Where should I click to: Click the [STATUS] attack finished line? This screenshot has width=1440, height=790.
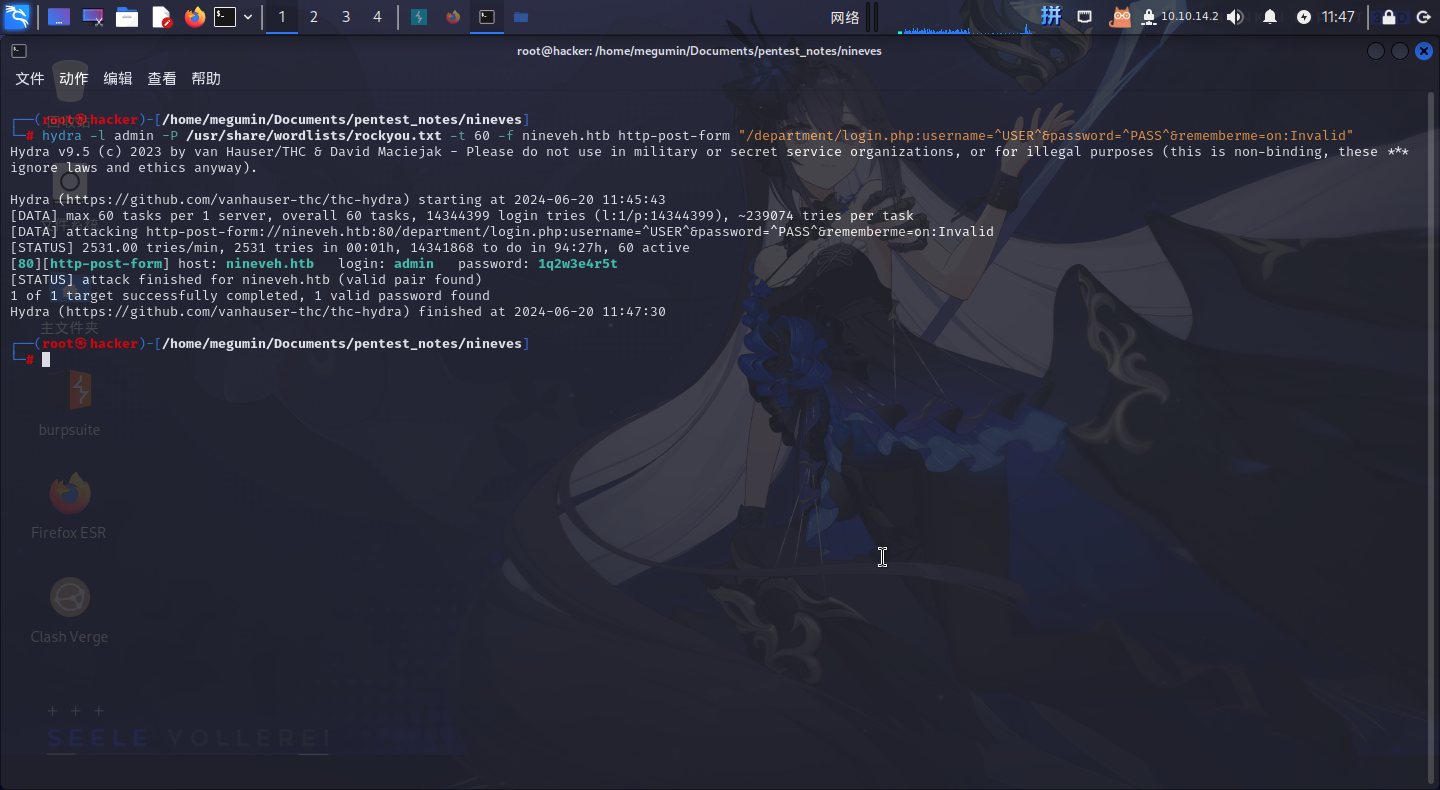[246, 280]
